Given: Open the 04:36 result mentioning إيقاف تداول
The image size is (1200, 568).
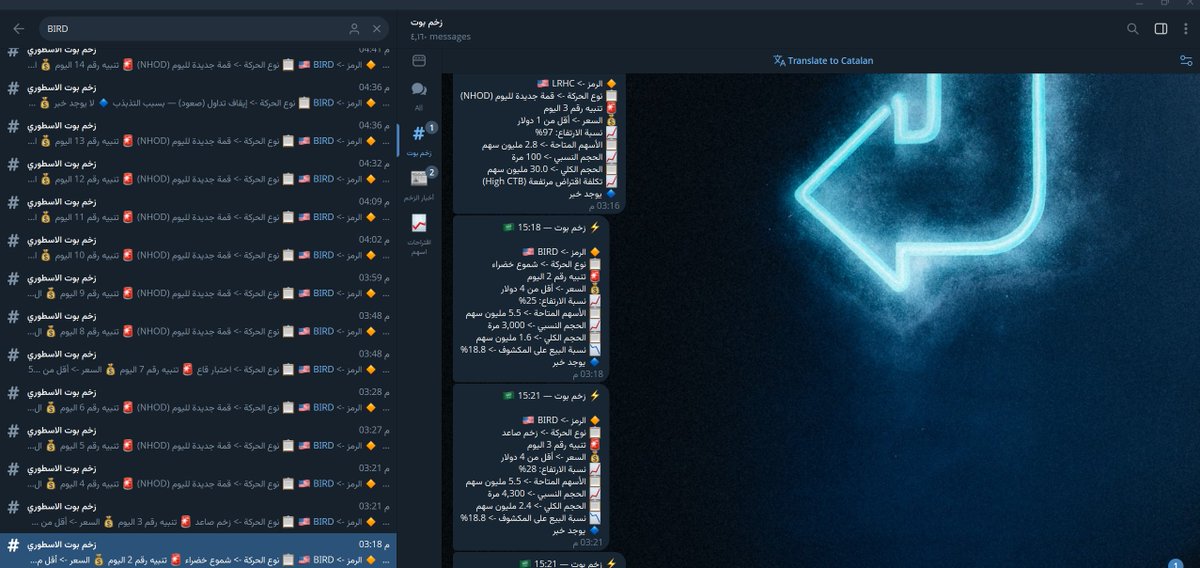Looking at the screenshot, I should click(198, 95).
